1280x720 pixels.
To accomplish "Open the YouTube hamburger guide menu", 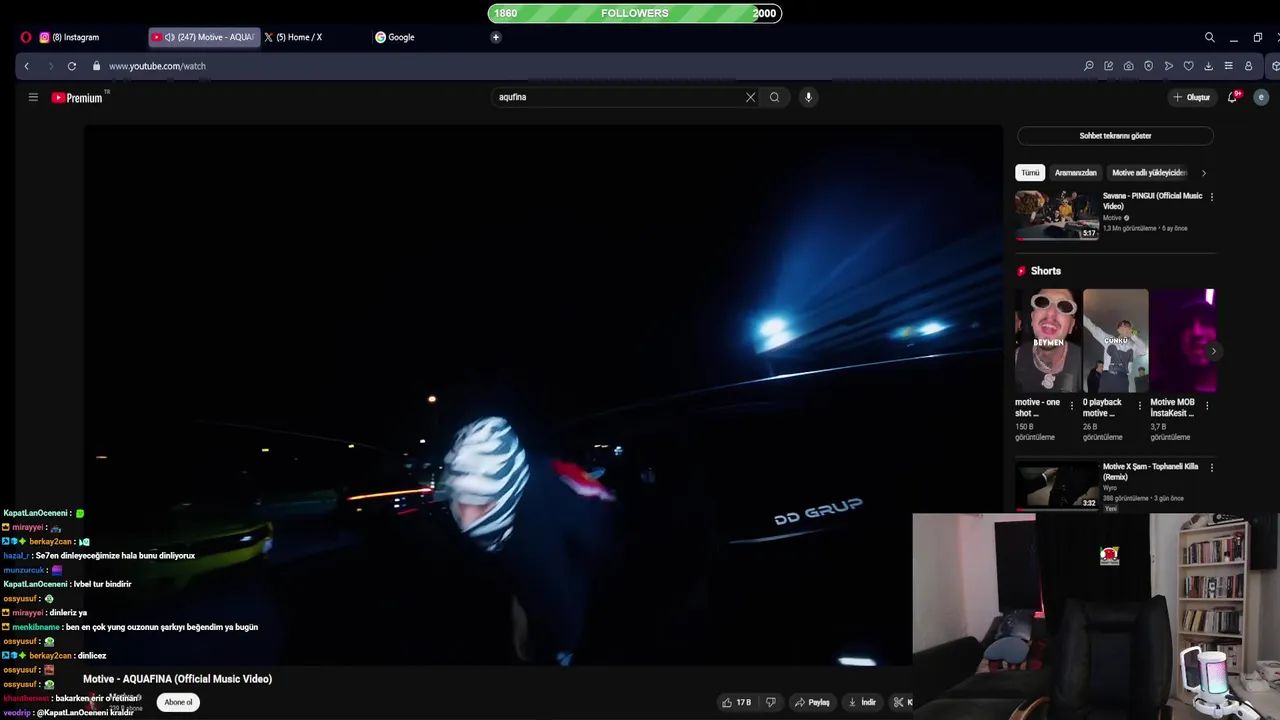I will pos(33,97).
